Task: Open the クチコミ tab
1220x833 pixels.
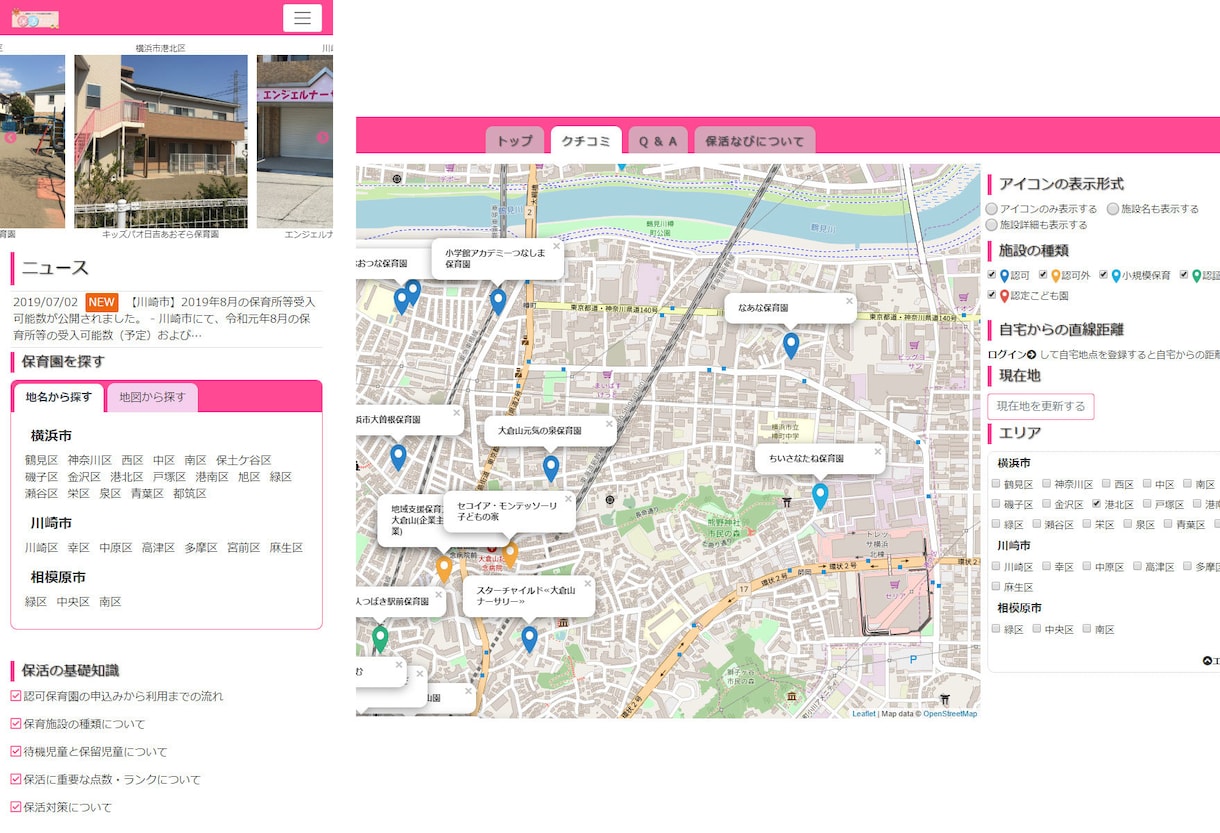Action: point(586,141)
